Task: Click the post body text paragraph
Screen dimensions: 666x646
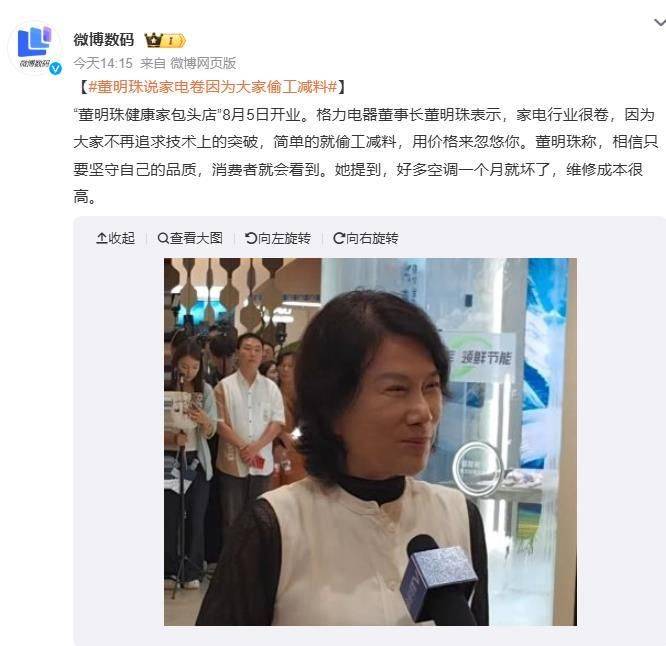Action: [x=366, y=155]
